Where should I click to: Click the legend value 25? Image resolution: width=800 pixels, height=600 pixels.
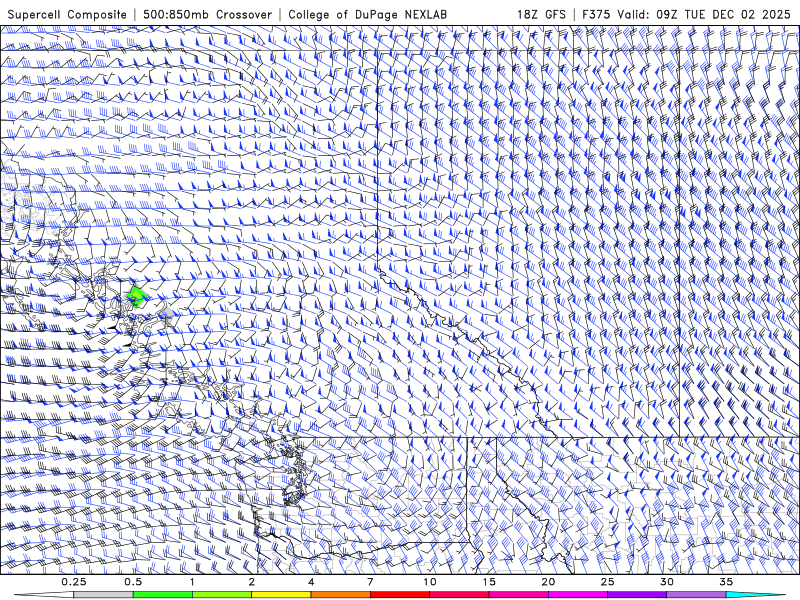pyautogui.click(x=608, y=582)
